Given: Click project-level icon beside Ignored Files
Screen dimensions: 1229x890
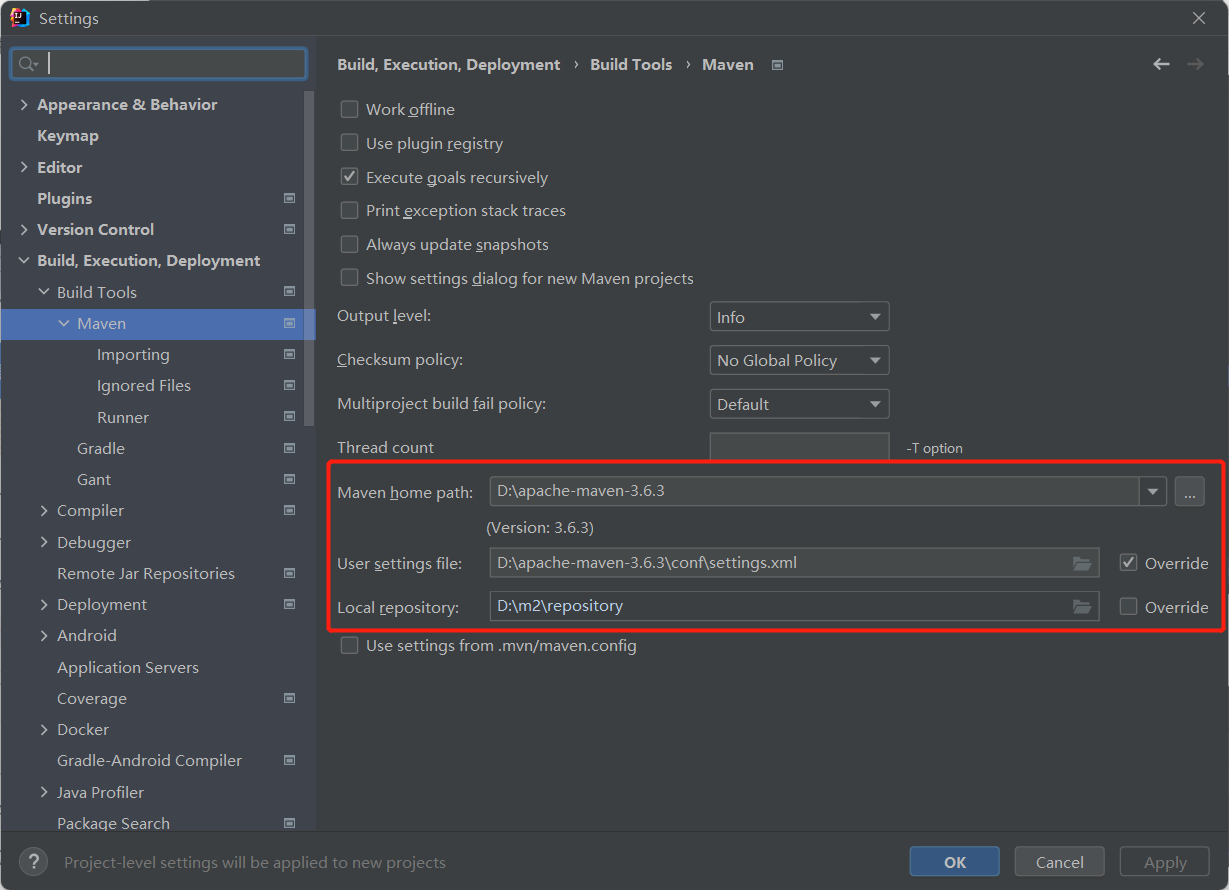Looking at the screenshot, I should pos(289,385).
